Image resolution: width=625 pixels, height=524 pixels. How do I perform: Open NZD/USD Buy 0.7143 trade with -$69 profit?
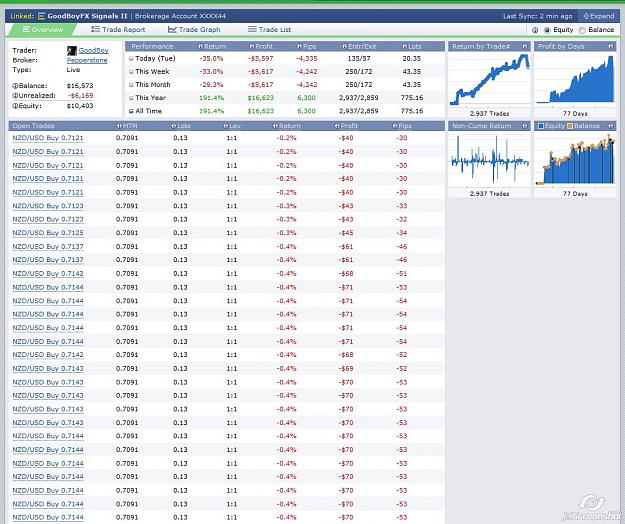48,368
